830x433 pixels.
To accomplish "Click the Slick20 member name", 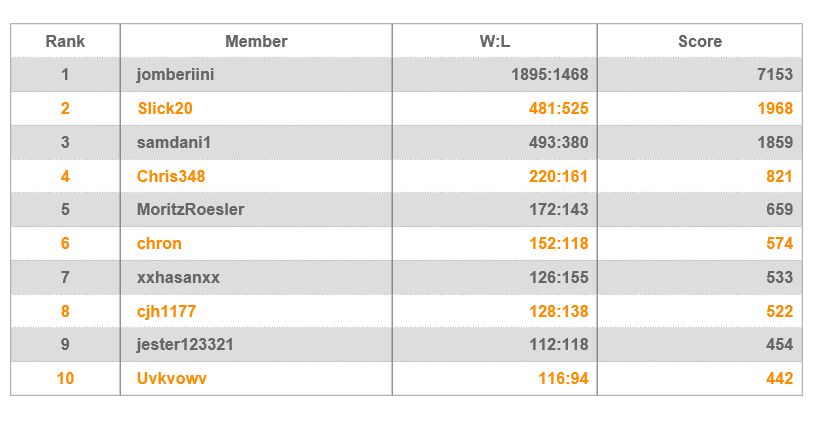I will click(165, 109).
